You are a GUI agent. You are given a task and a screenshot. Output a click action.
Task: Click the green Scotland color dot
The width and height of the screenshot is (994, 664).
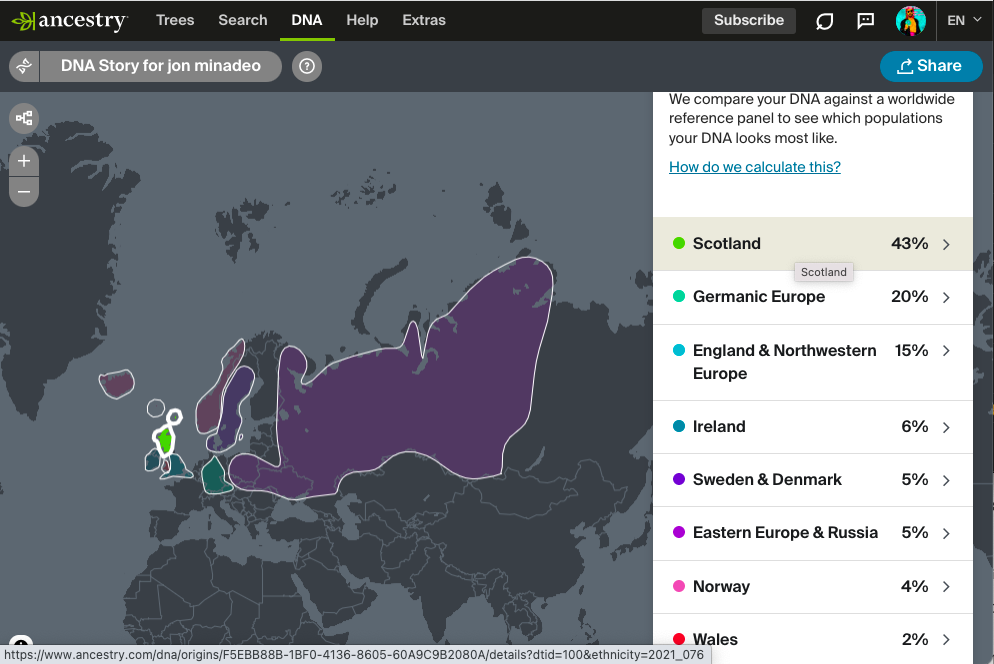678,243
